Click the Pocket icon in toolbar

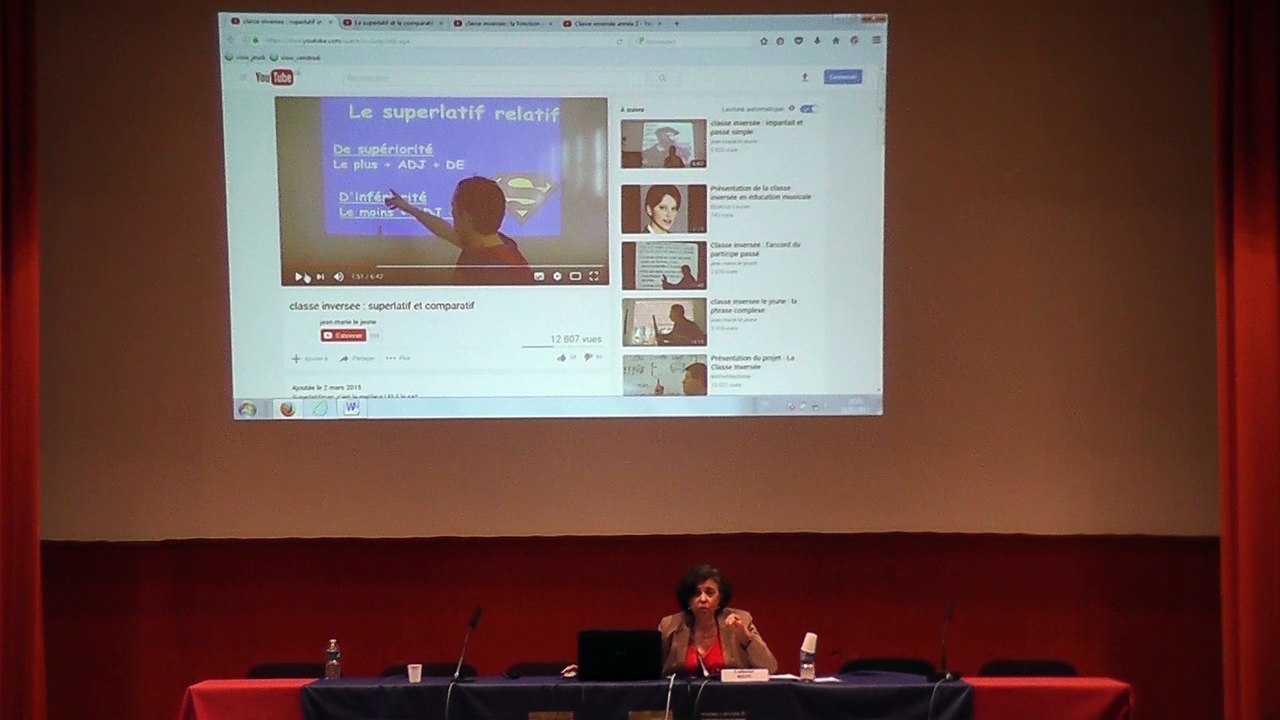(x=798, y=40)
